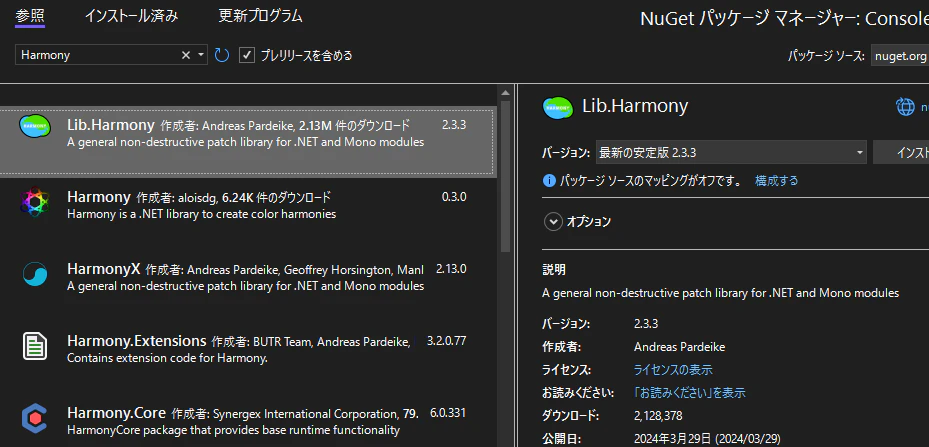Click version 6.0.331 in Harmony.Core row
Screen dimensions: 929x447
[448, 413]
